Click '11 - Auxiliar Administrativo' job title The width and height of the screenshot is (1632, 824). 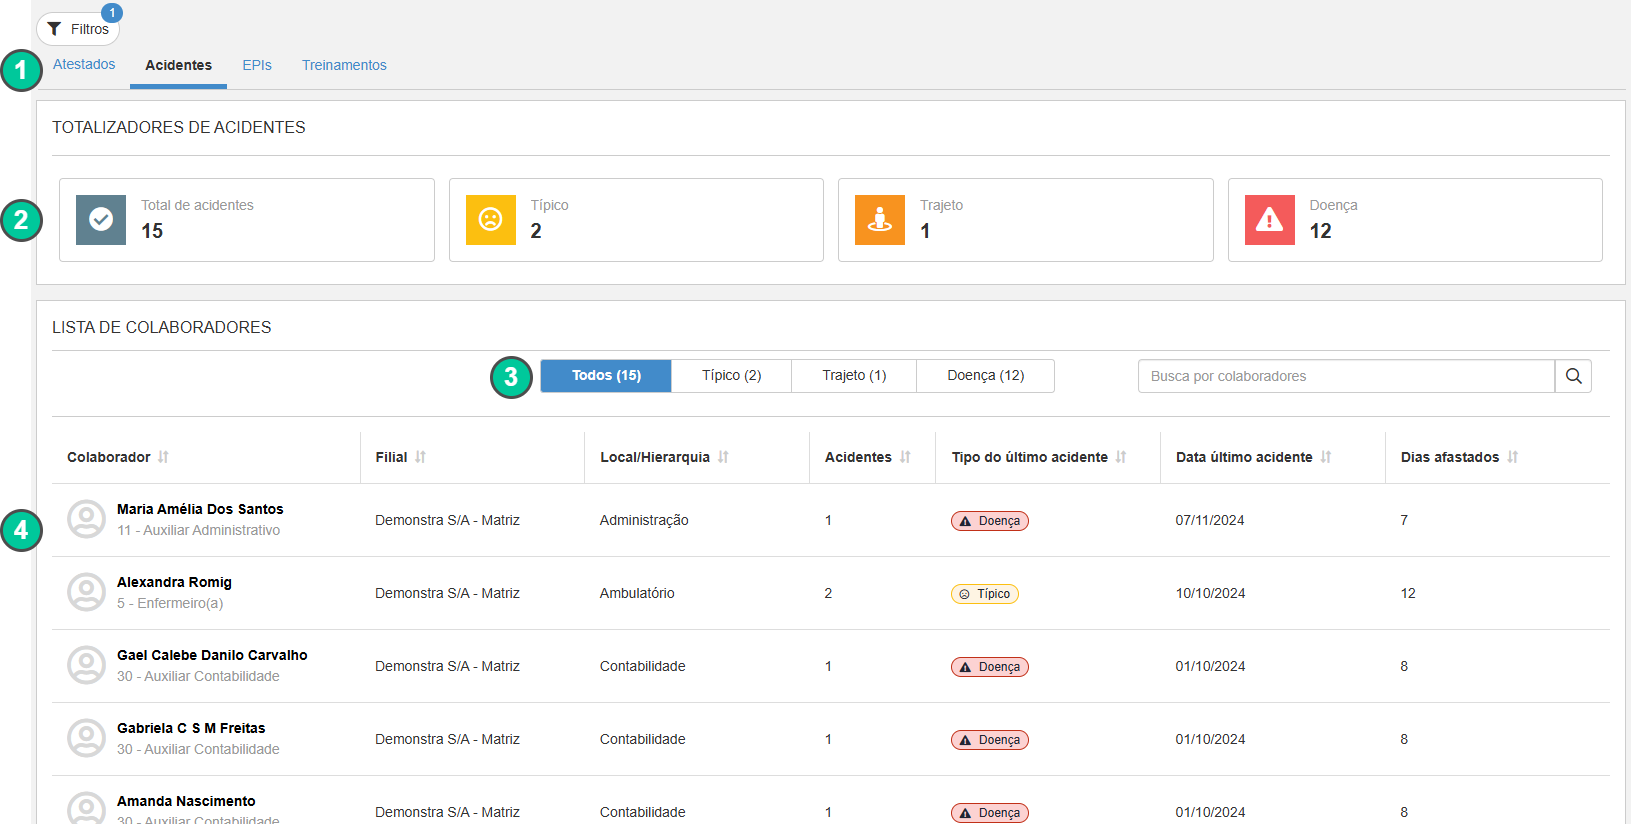tap(198, 530)
